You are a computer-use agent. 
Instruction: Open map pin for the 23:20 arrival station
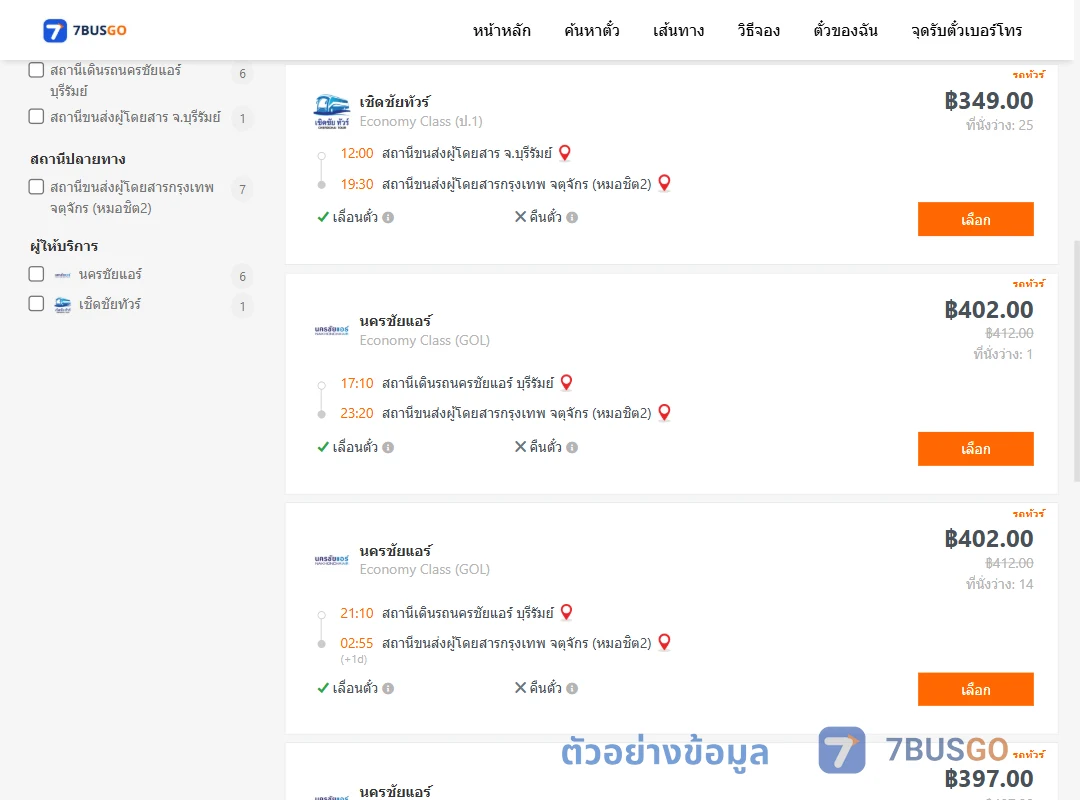tap(665, 413)
